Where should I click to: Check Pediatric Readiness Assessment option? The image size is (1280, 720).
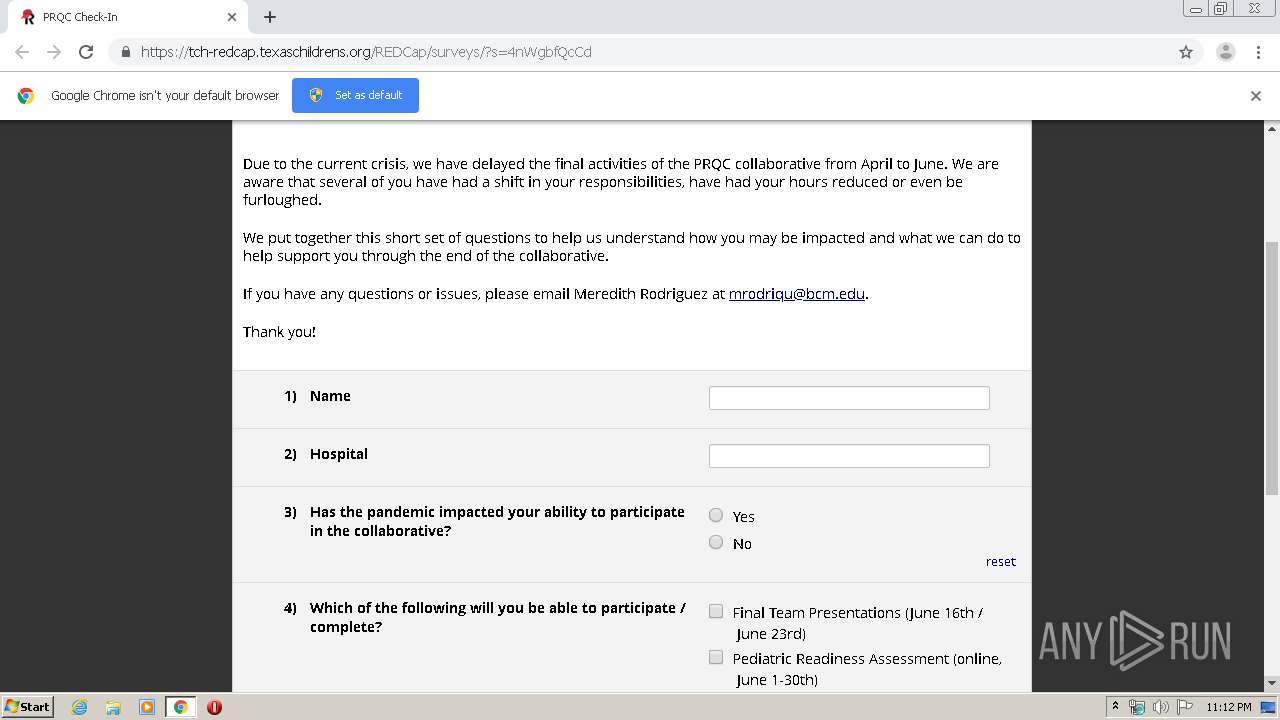[716, 657]
